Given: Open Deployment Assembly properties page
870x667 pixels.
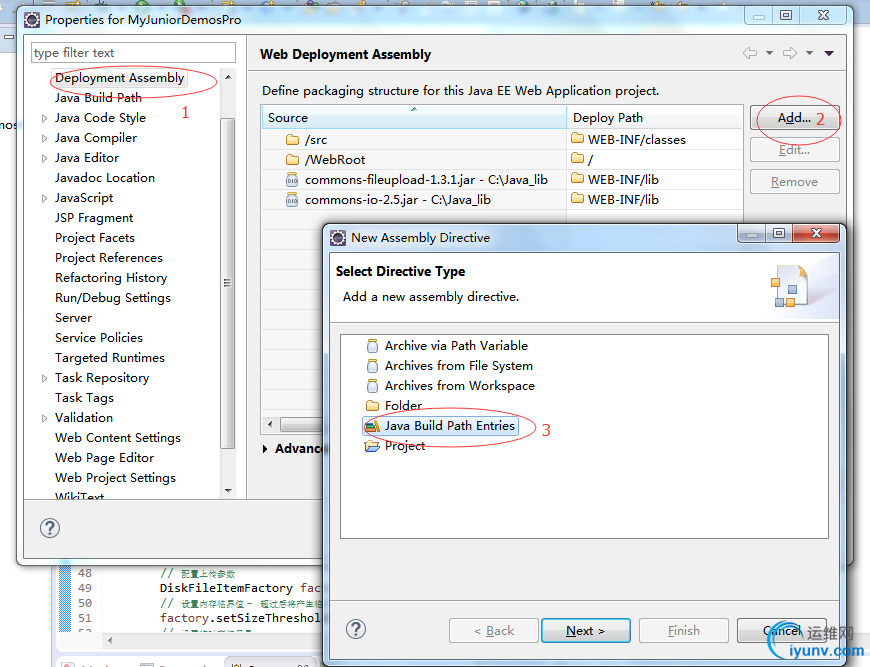Looking at the screenshot, I should click(x=119, y=78).
